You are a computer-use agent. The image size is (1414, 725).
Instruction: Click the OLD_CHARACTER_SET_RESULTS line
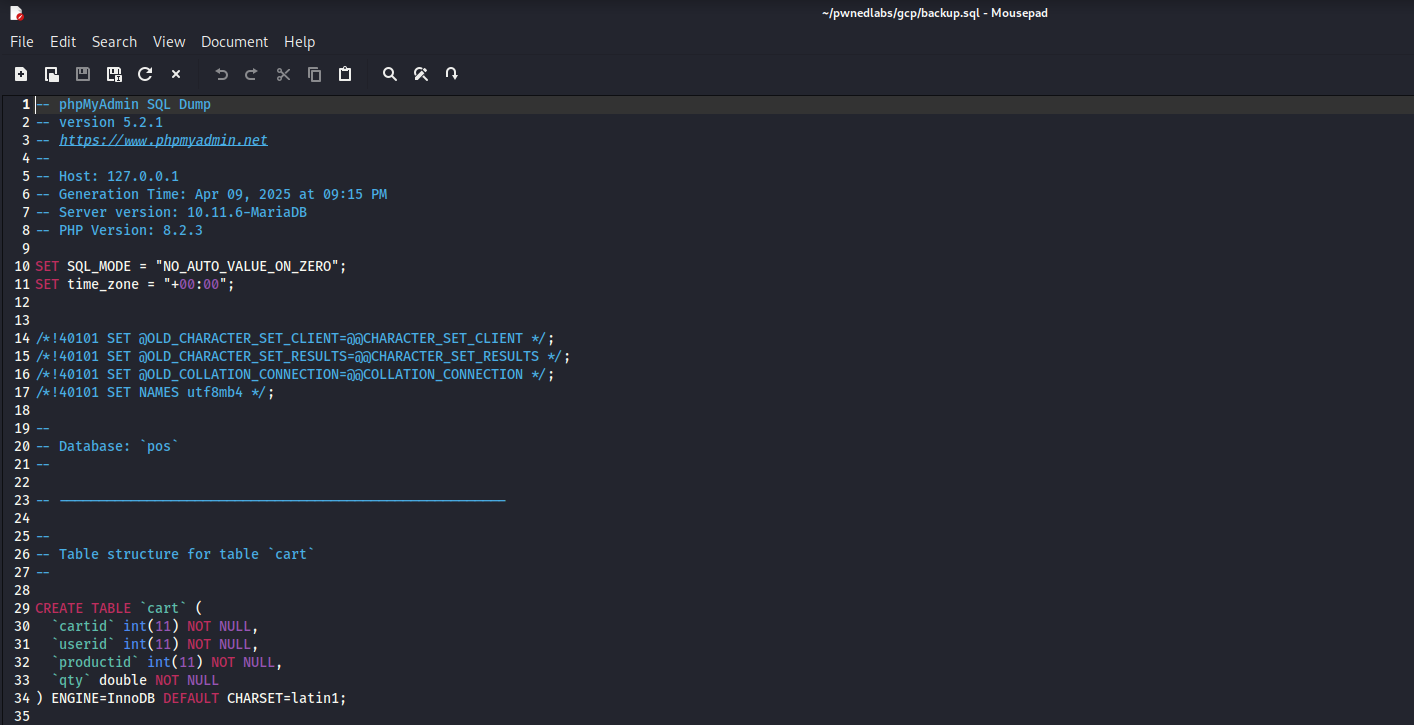point(303,356)
